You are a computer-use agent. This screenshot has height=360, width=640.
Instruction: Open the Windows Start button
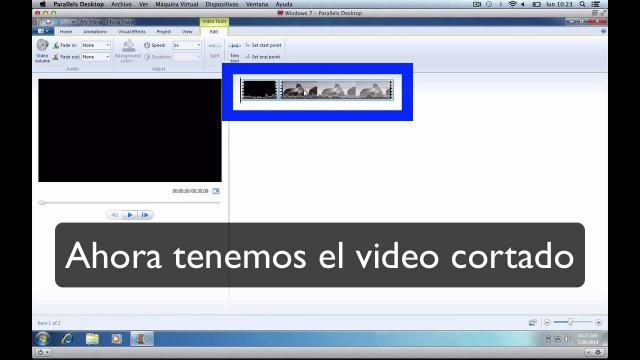click(43, 338)
